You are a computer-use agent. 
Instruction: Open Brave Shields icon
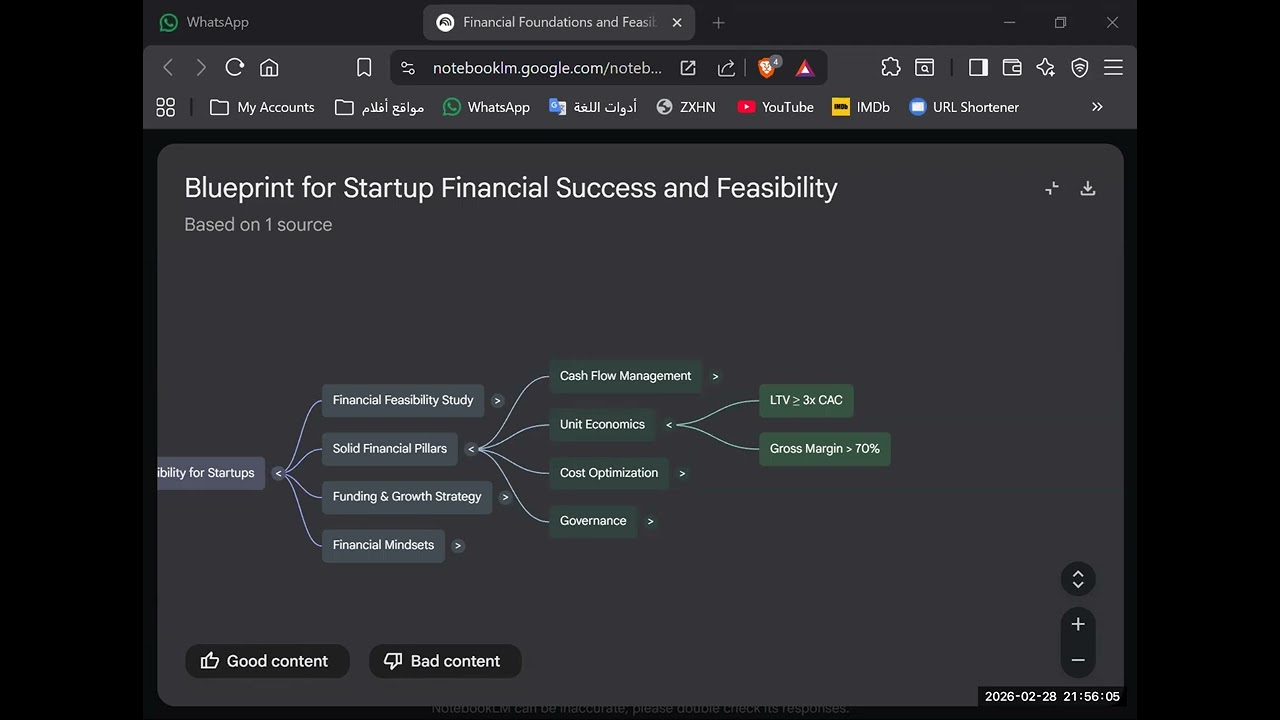[x=768, y=67]
